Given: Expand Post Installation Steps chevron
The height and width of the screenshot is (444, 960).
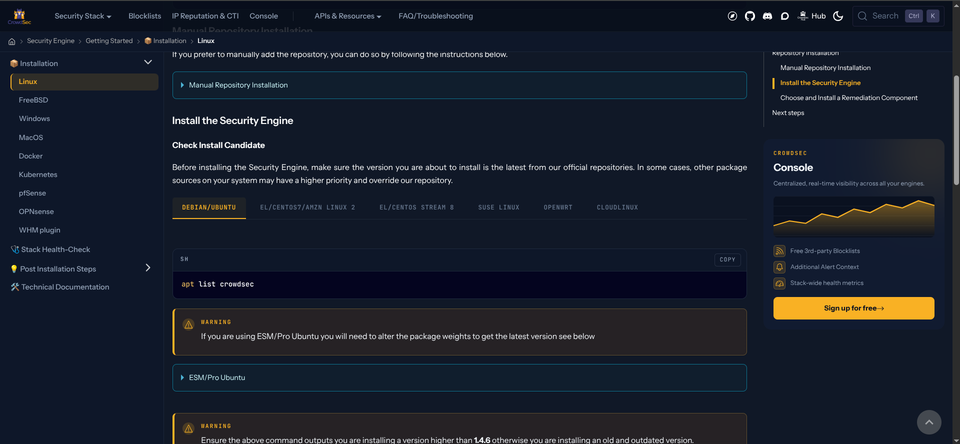Looking at the screenshot, I should point(148,268).
